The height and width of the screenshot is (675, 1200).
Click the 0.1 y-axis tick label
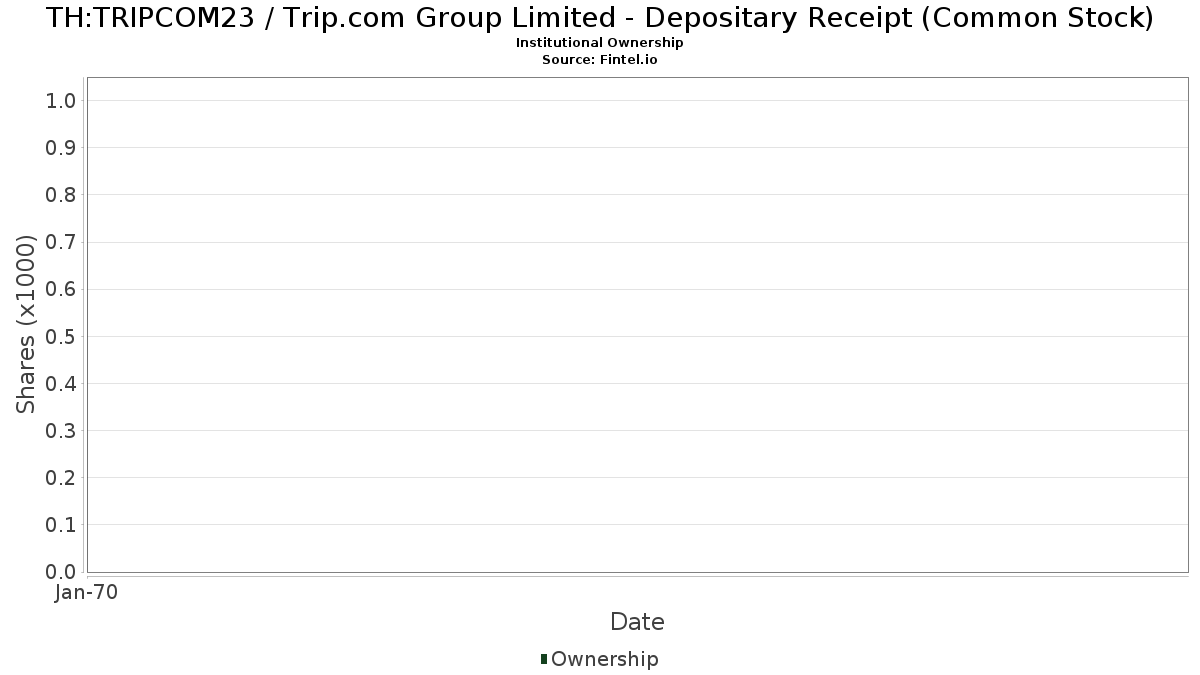click(x=60, y=525)
